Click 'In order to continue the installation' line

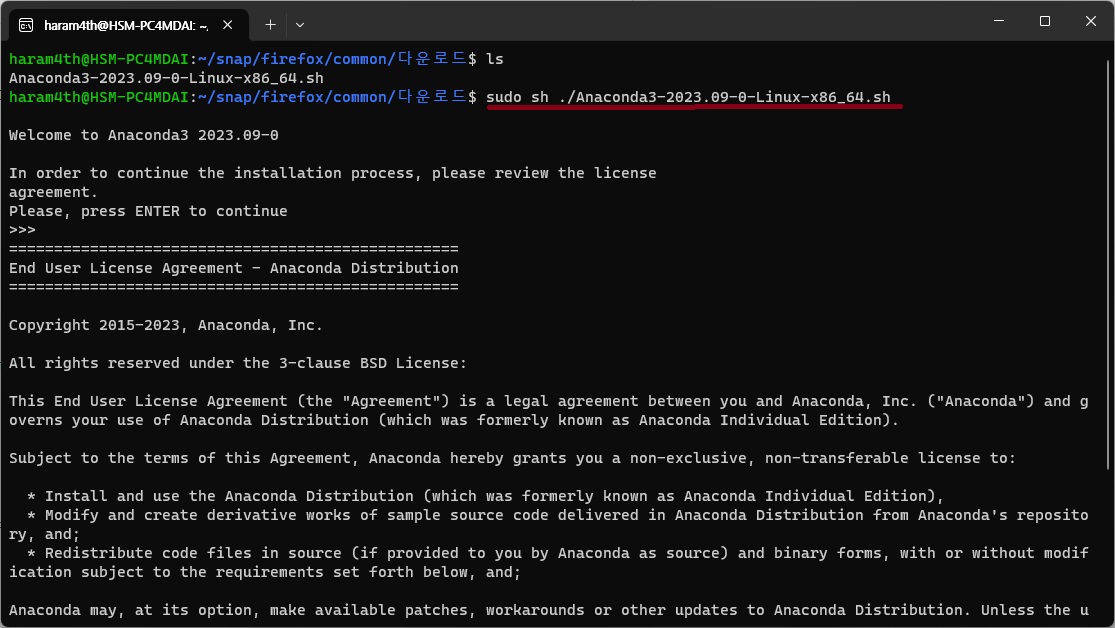pos(332,183)
